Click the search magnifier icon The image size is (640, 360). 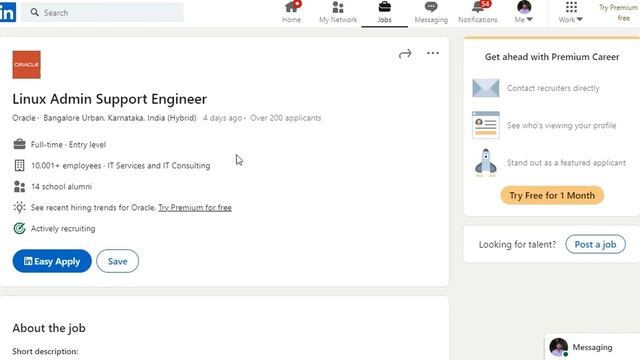[x=35, y=13]
